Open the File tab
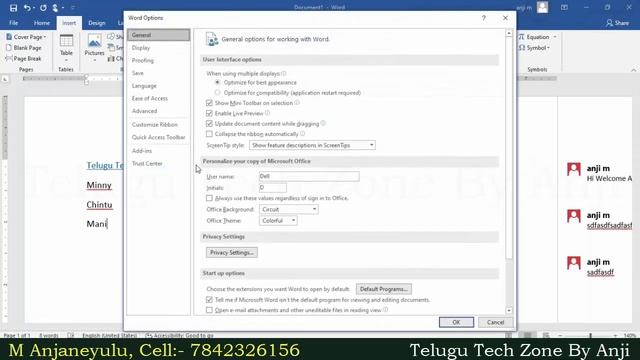 coord(13,23)
